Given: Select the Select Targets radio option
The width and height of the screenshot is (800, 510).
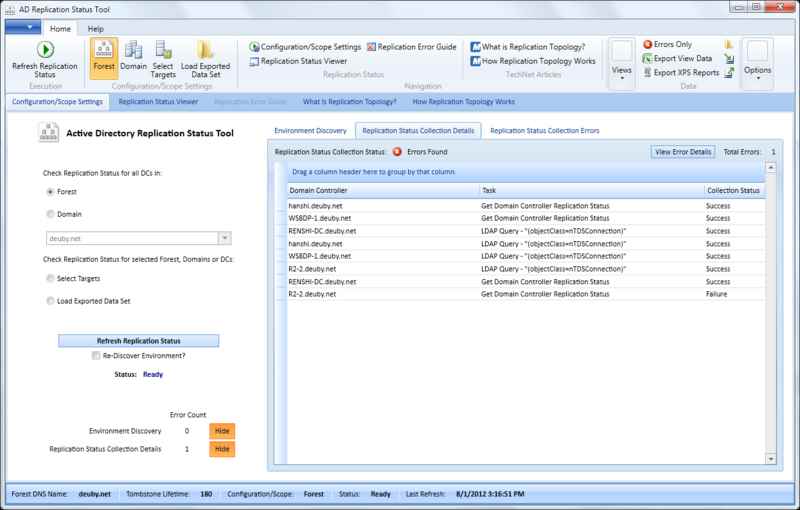Looking at the screenshot, I should 50,278.
